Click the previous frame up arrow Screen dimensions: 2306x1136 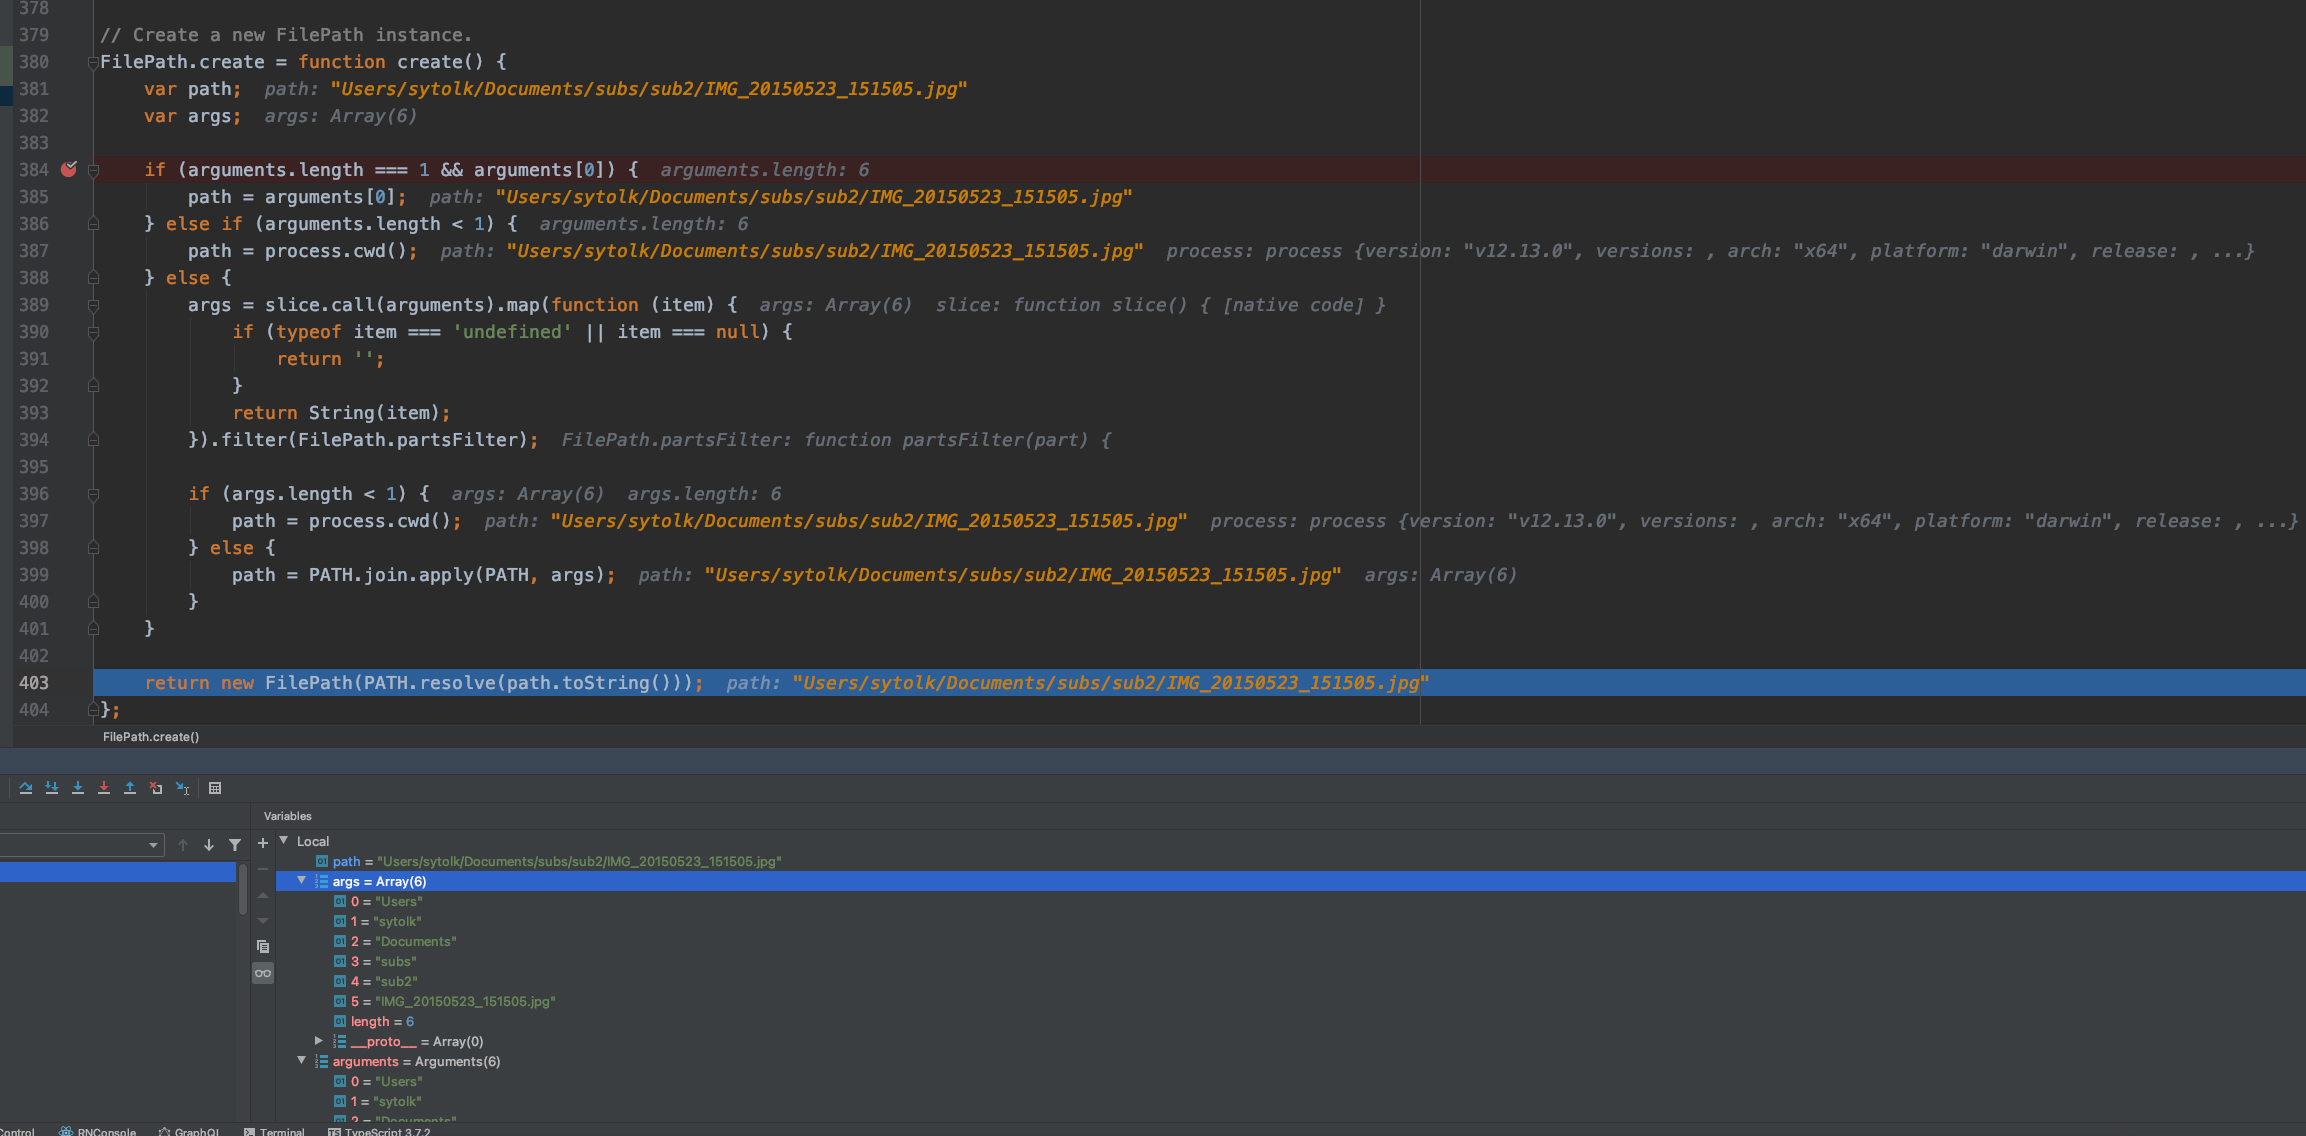[x=183, y=845]
